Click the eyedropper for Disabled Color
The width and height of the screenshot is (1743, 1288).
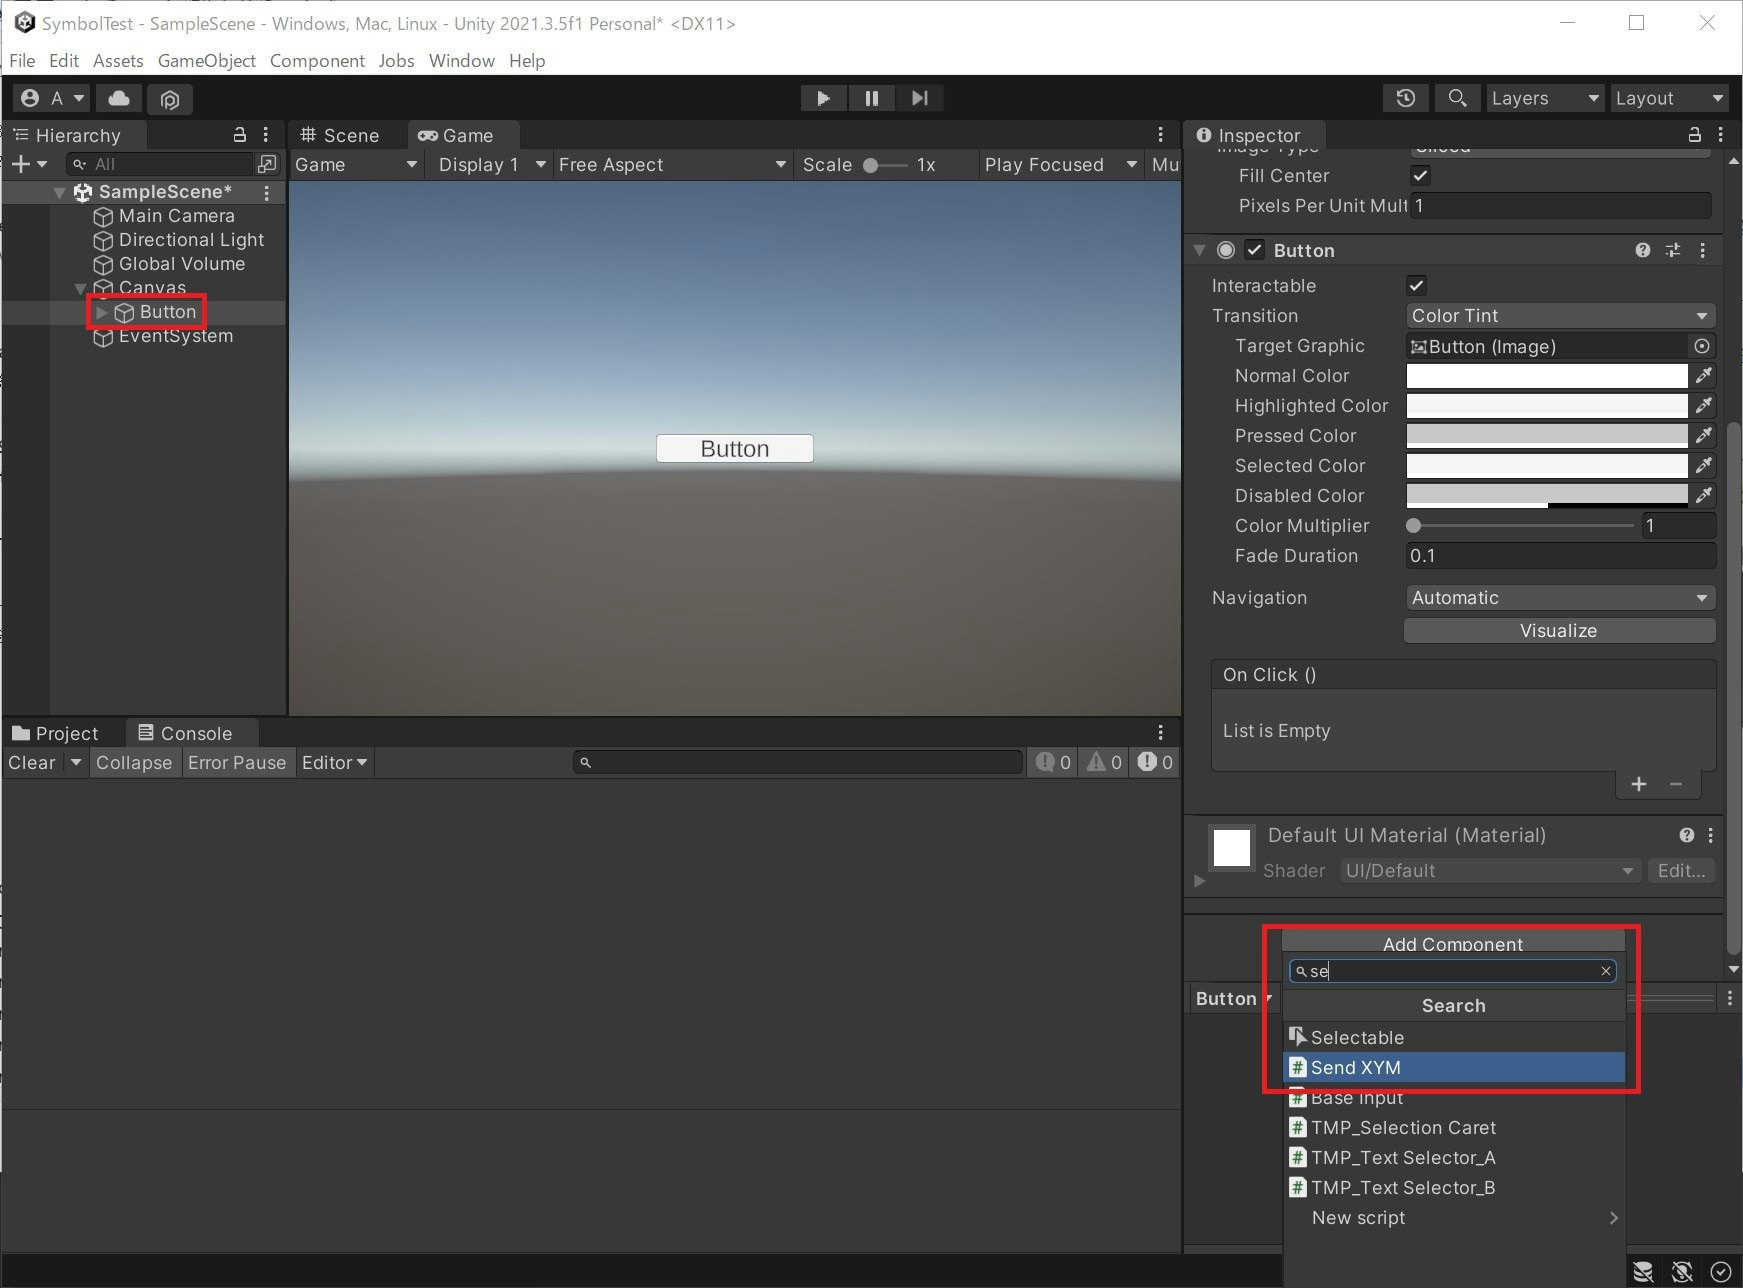click(1703, 496)
